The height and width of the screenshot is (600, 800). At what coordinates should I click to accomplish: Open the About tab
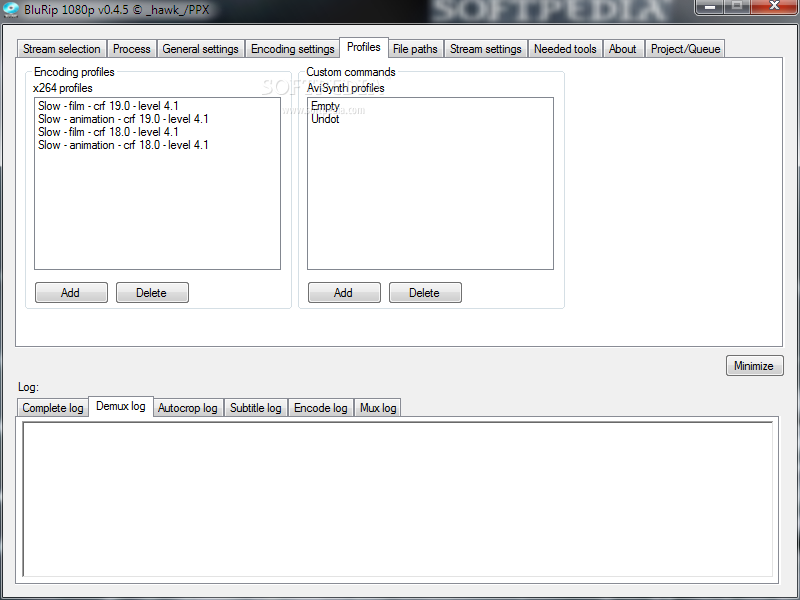pos(623,49)
